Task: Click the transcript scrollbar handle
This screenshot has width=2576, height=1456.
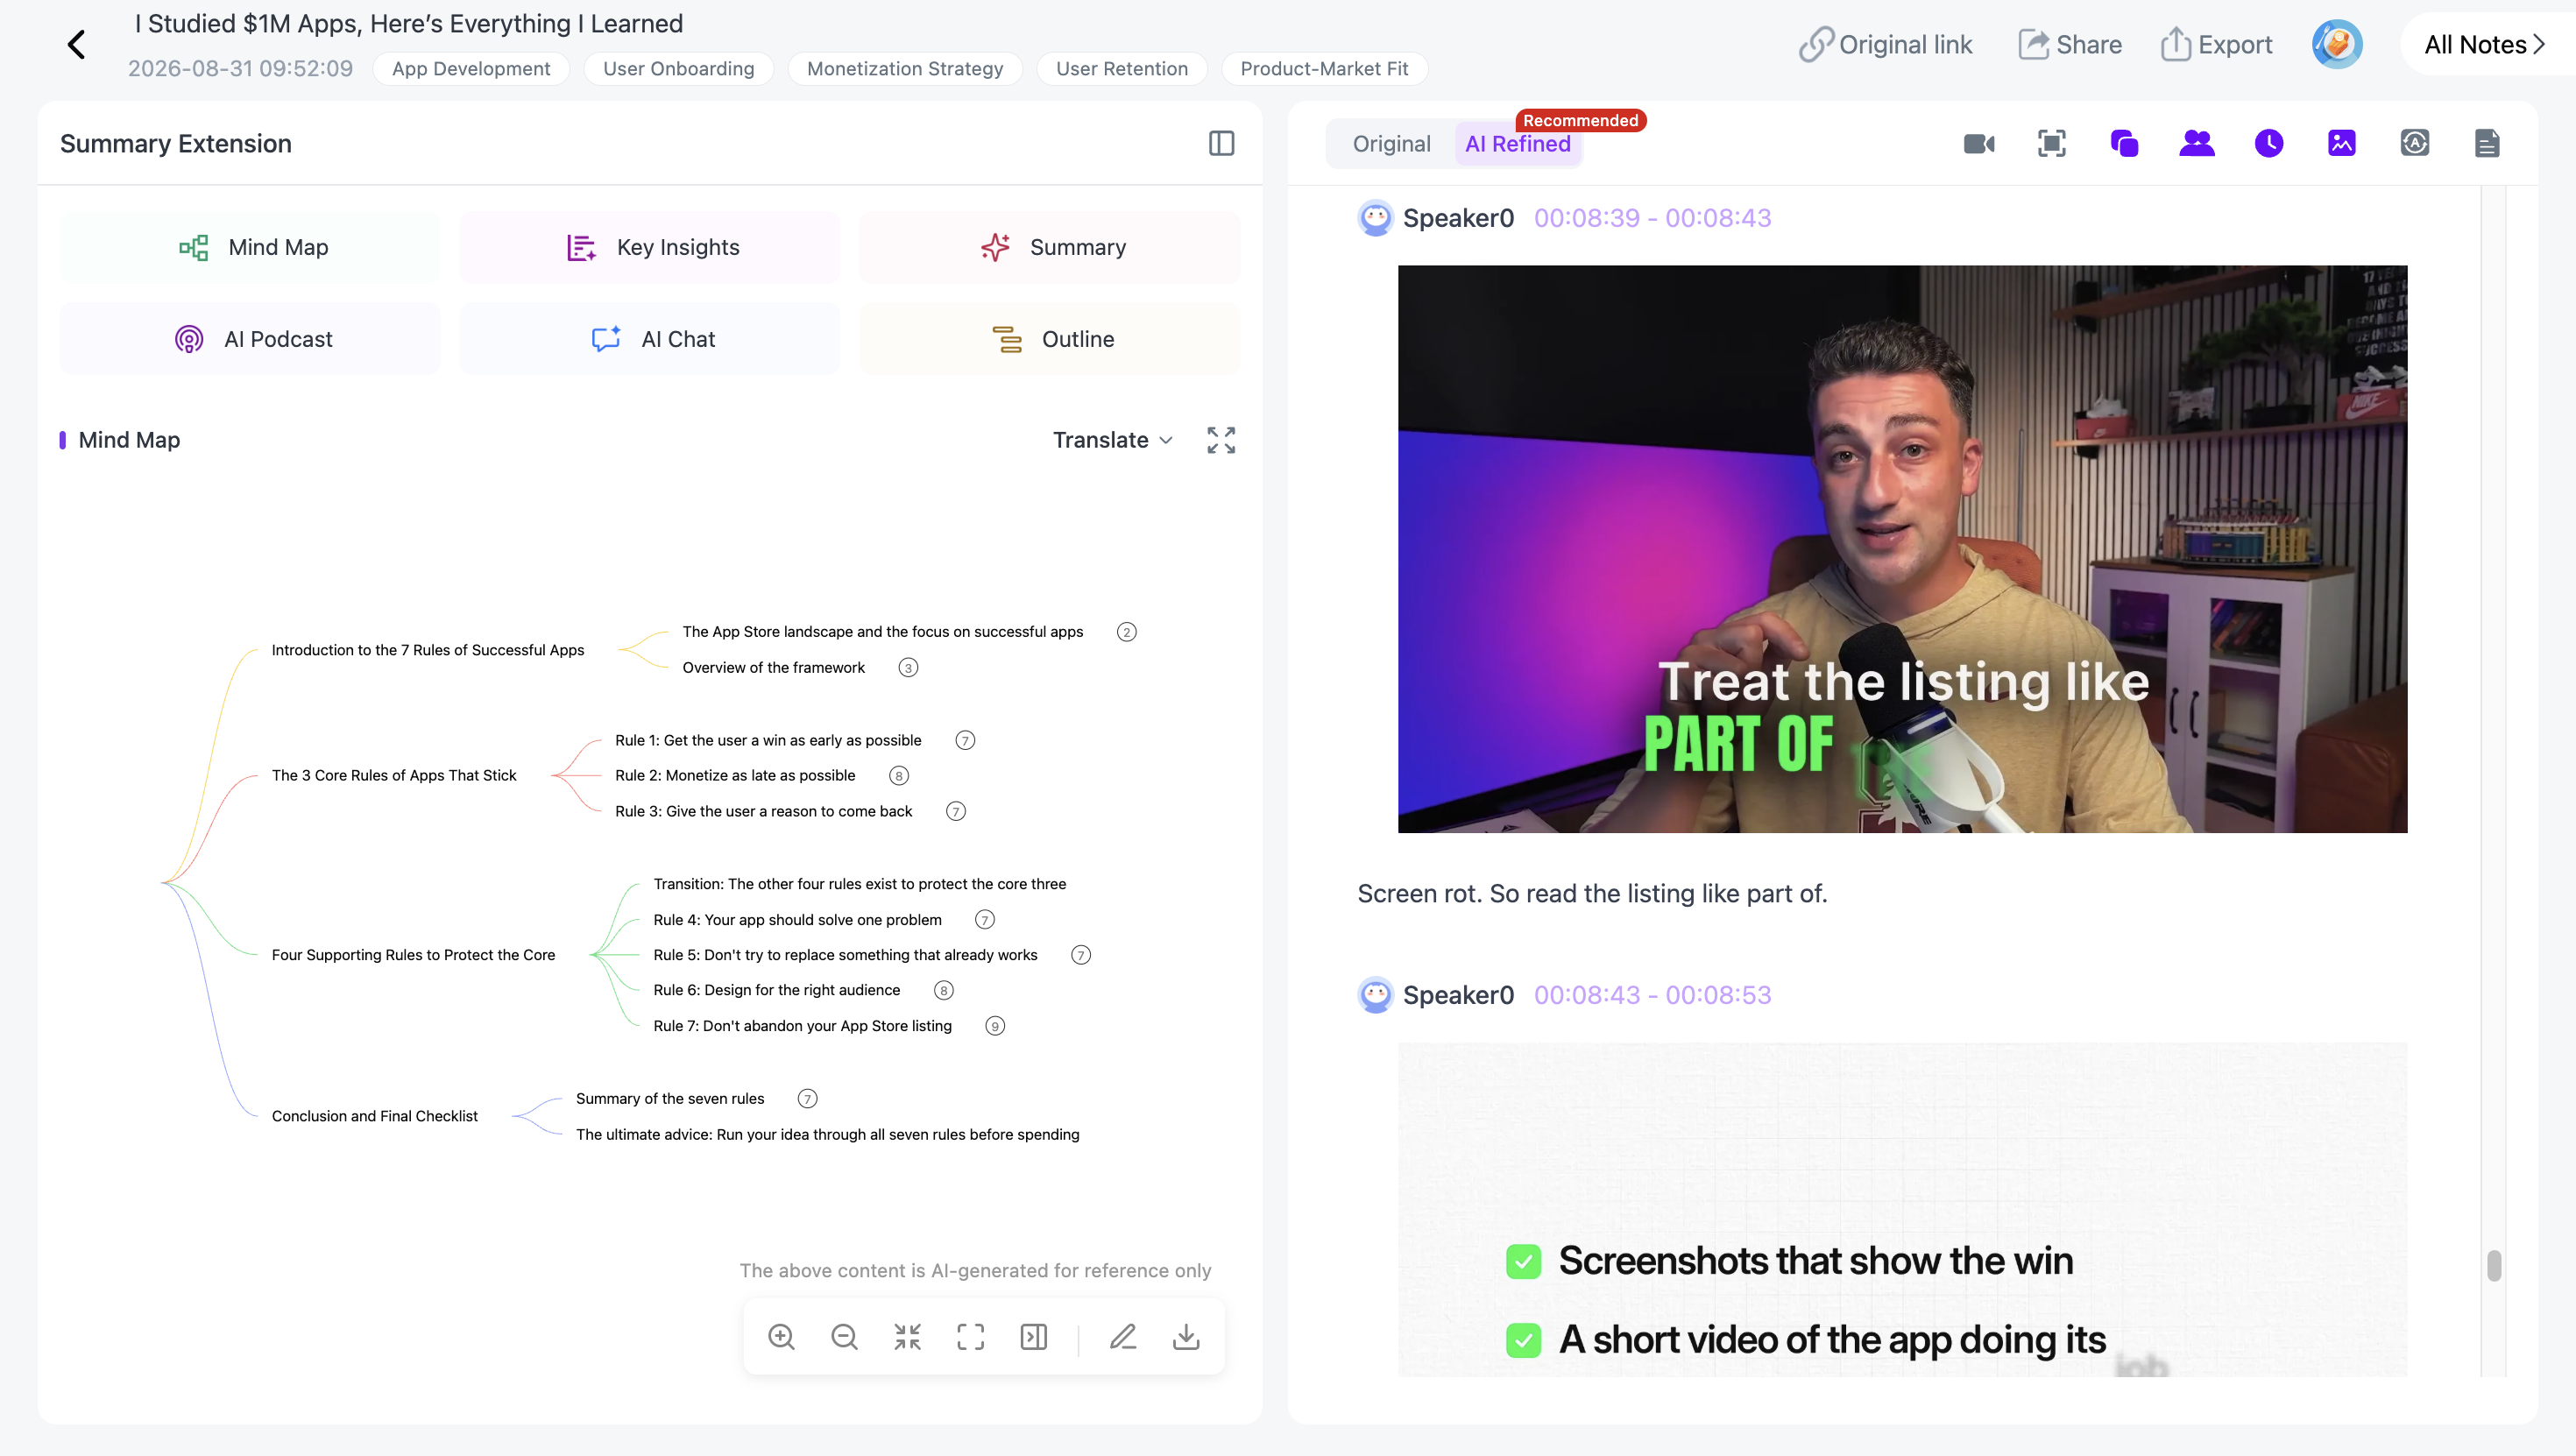Action: 2494,1265
